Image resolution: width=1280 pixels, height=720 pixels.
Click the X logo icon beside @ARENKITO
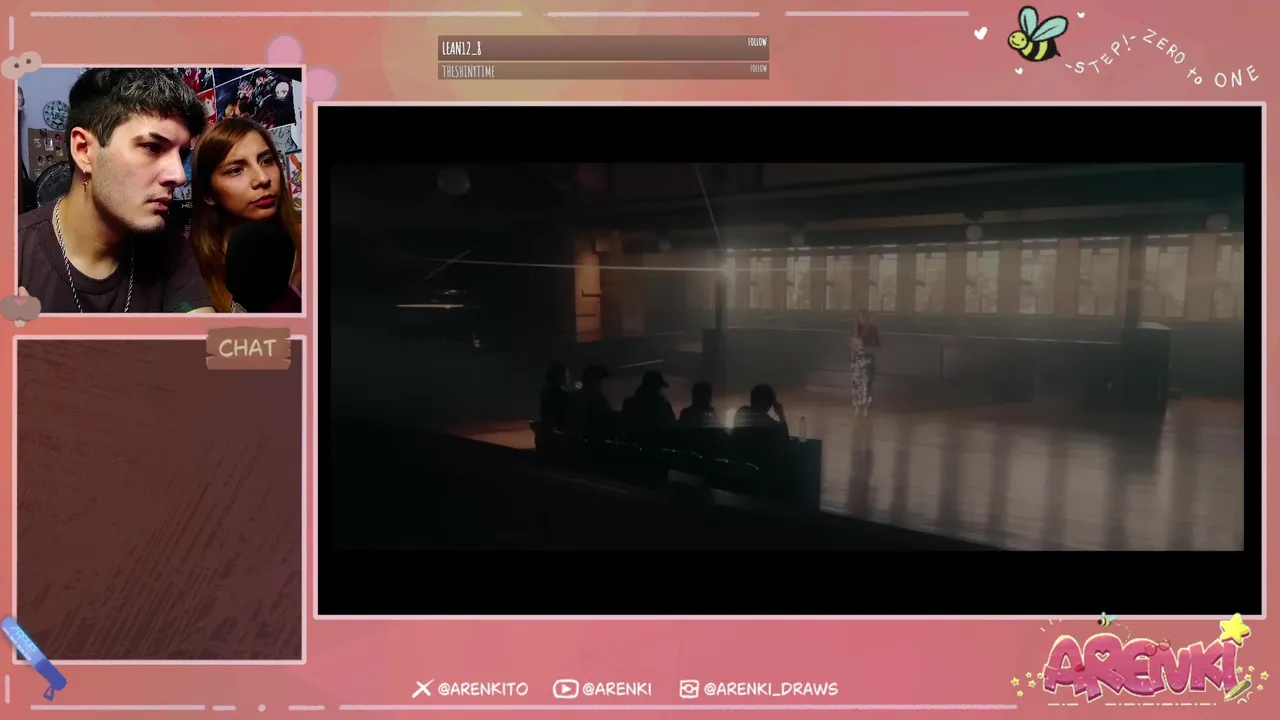[422, 688]
